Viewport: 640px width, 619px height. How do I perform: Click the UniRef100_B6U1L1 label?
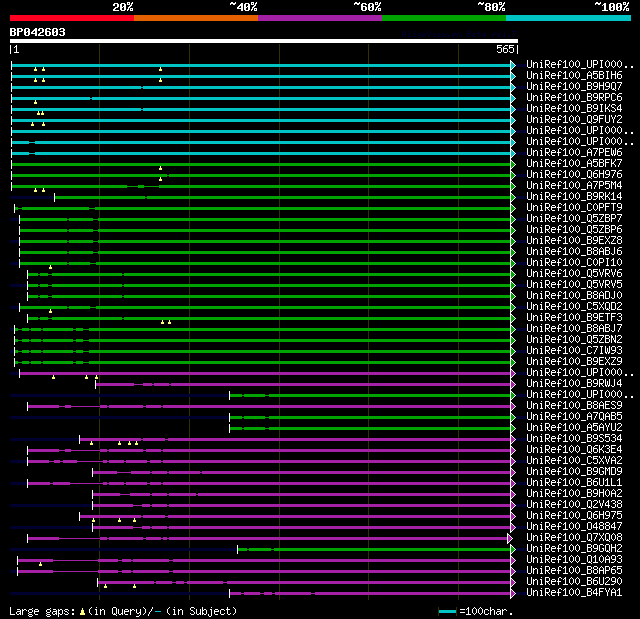(574, 483)
